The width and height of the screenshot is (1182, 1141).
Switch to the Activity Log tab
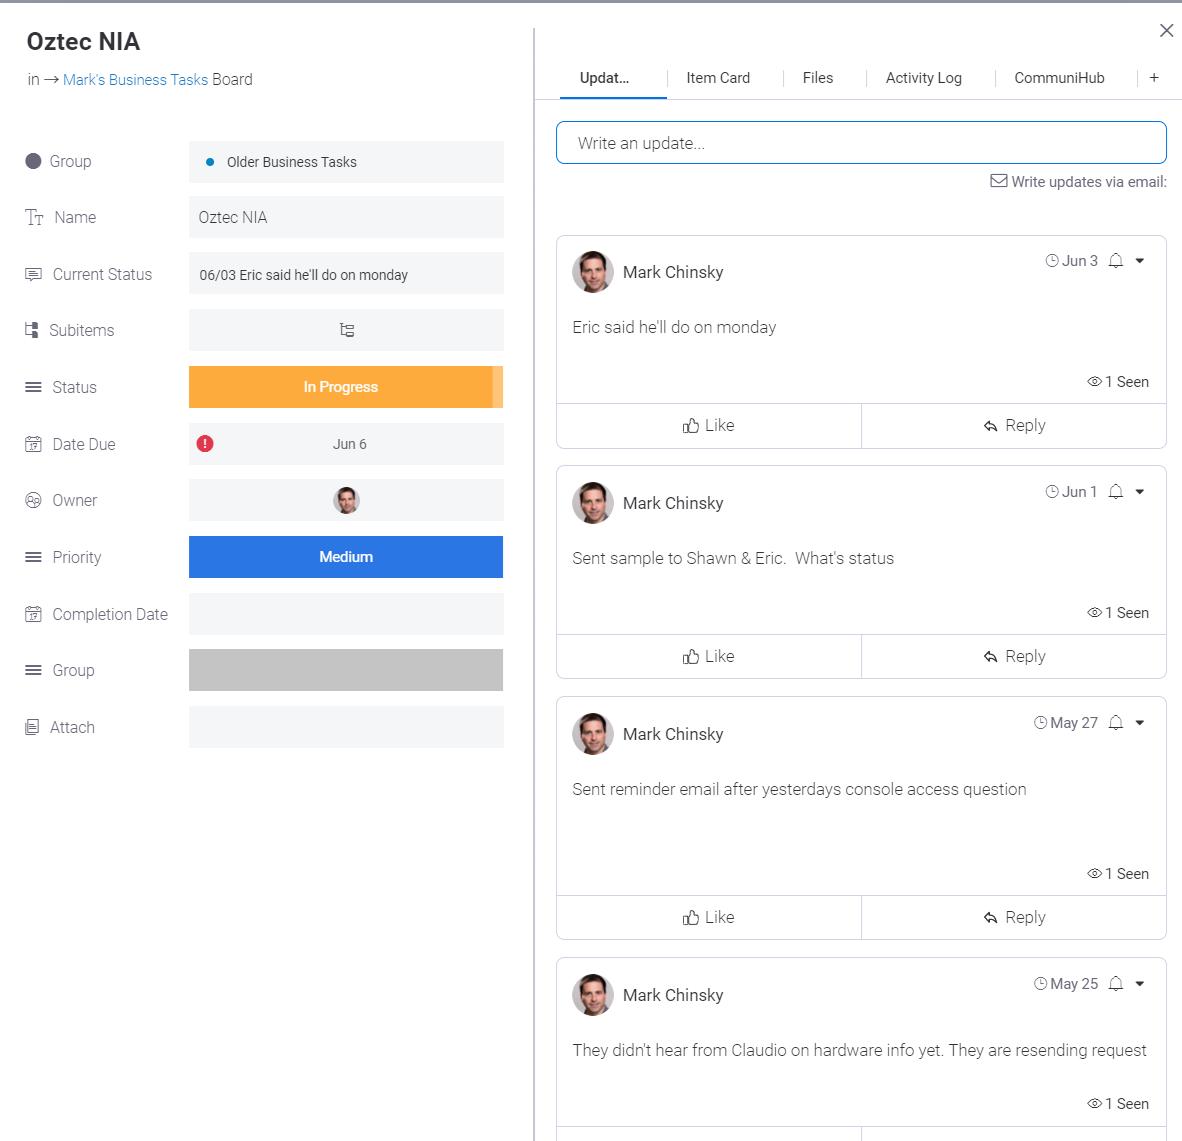click(923, 78)
